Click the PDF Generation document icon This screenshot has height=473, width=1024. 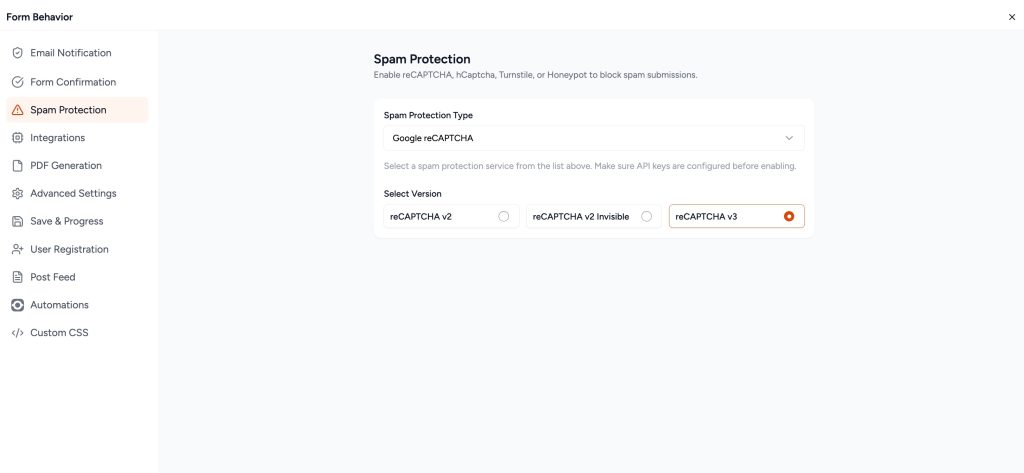click(17, 166)
